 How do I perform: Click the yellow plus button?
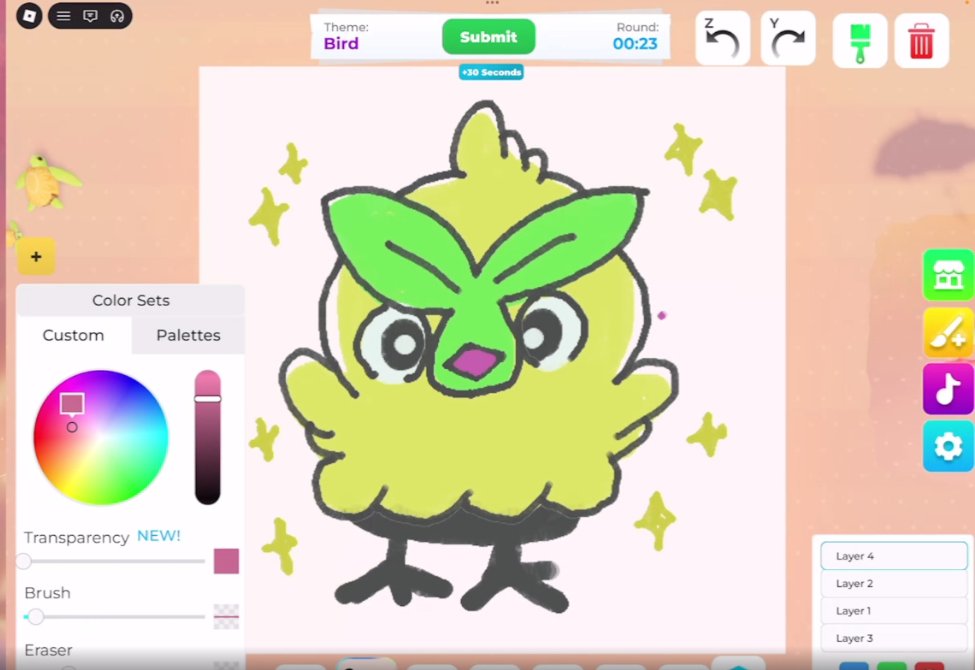point(36,256)
